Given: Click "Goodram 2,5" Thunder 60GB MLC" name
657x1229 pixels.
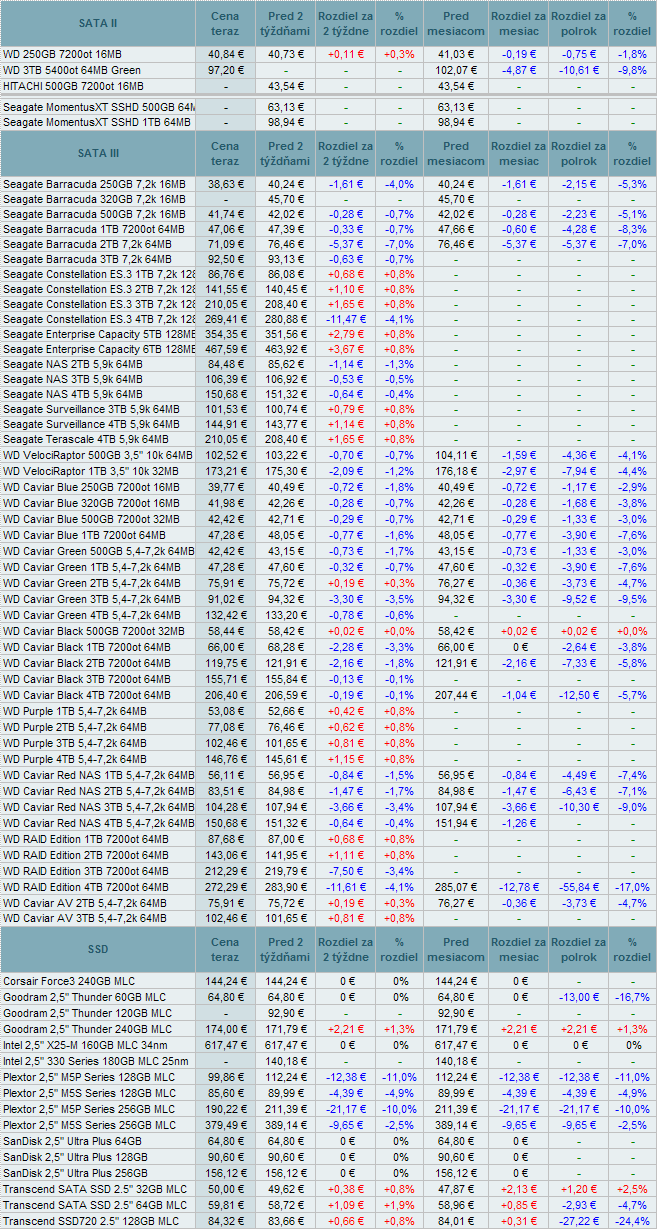Looking at the screenshot, I should tap(83, 997).
